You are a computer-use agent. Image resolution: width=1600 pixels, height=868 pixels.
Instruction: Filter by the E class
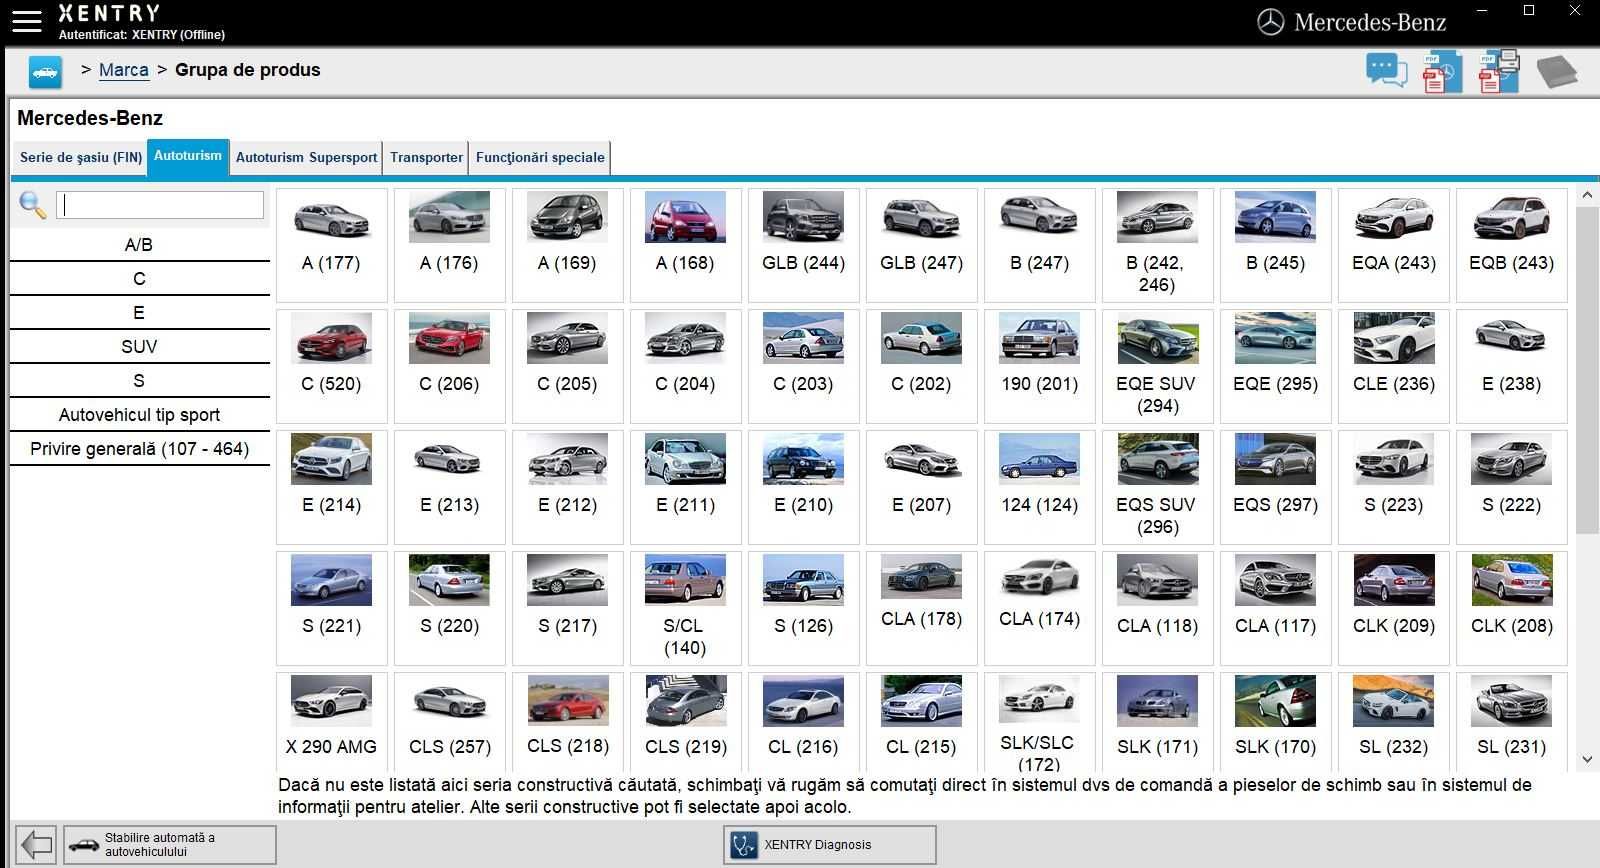pos(139,313)
